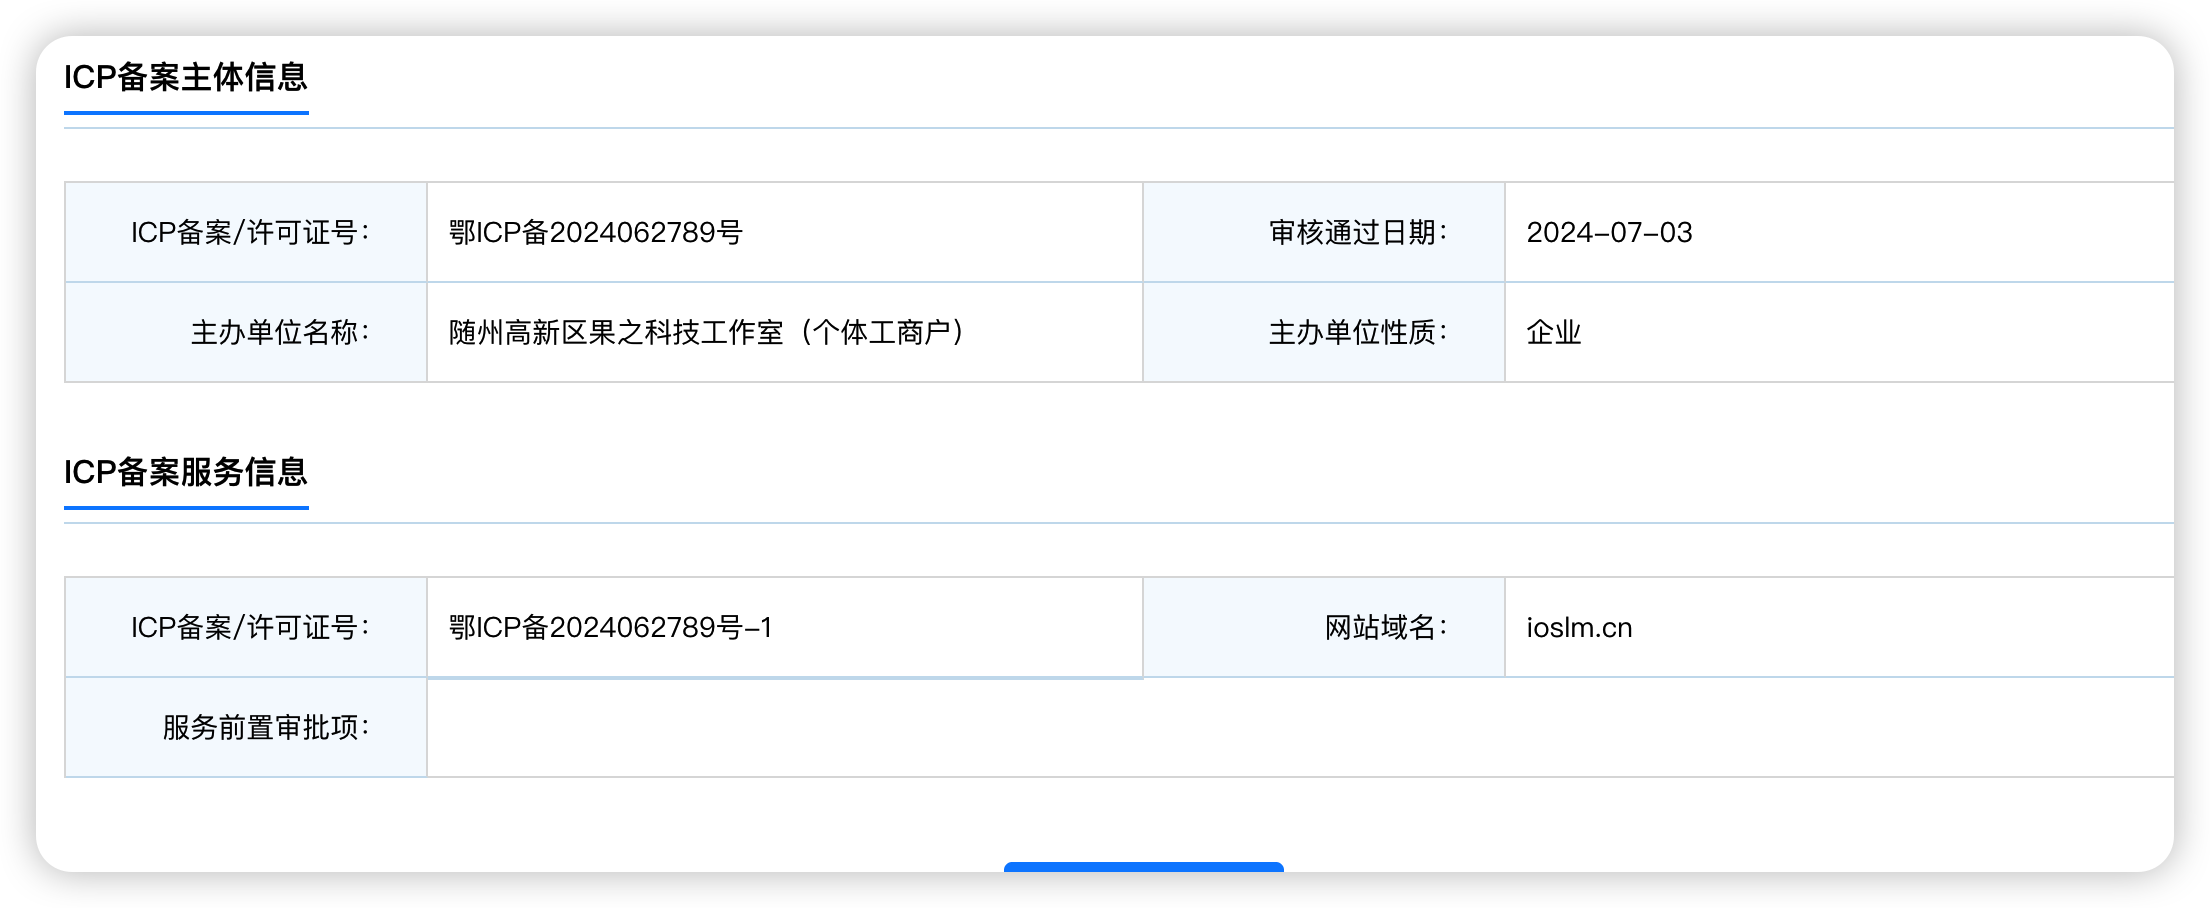Click the blue underline below ICP备案主体信息
The height and width of the screenshot is (908, 2210).
click(x=186, y=113)
